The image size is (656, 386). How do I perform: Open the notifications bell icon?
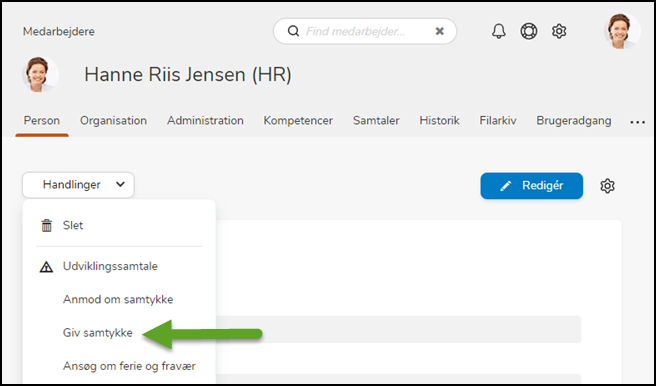498,31
